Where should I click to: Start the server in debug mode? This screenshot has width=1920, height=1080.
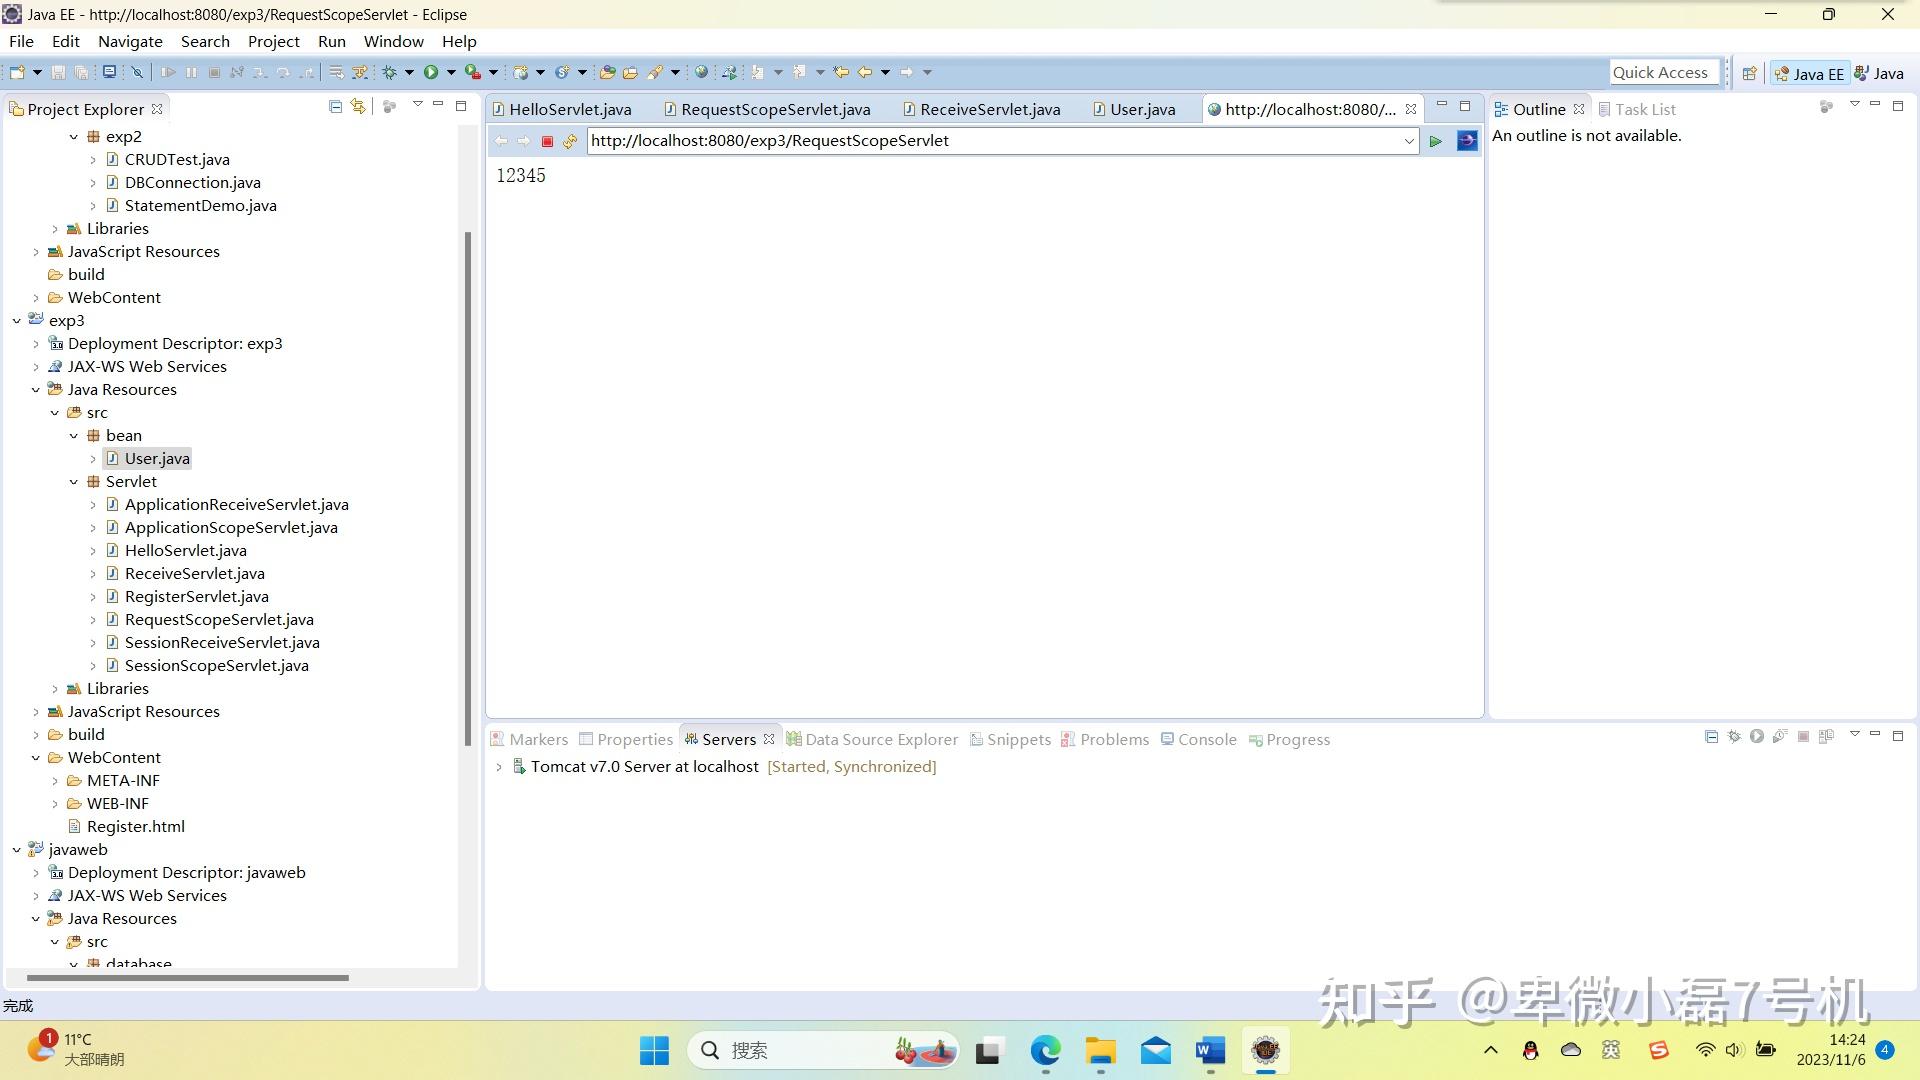tap(1734, 737)
